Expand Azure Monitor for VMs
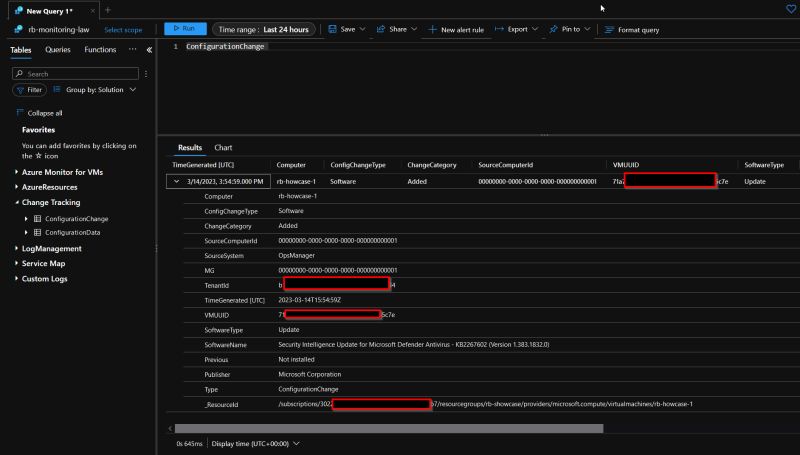 pyautogui.click(x=16, y=172)
